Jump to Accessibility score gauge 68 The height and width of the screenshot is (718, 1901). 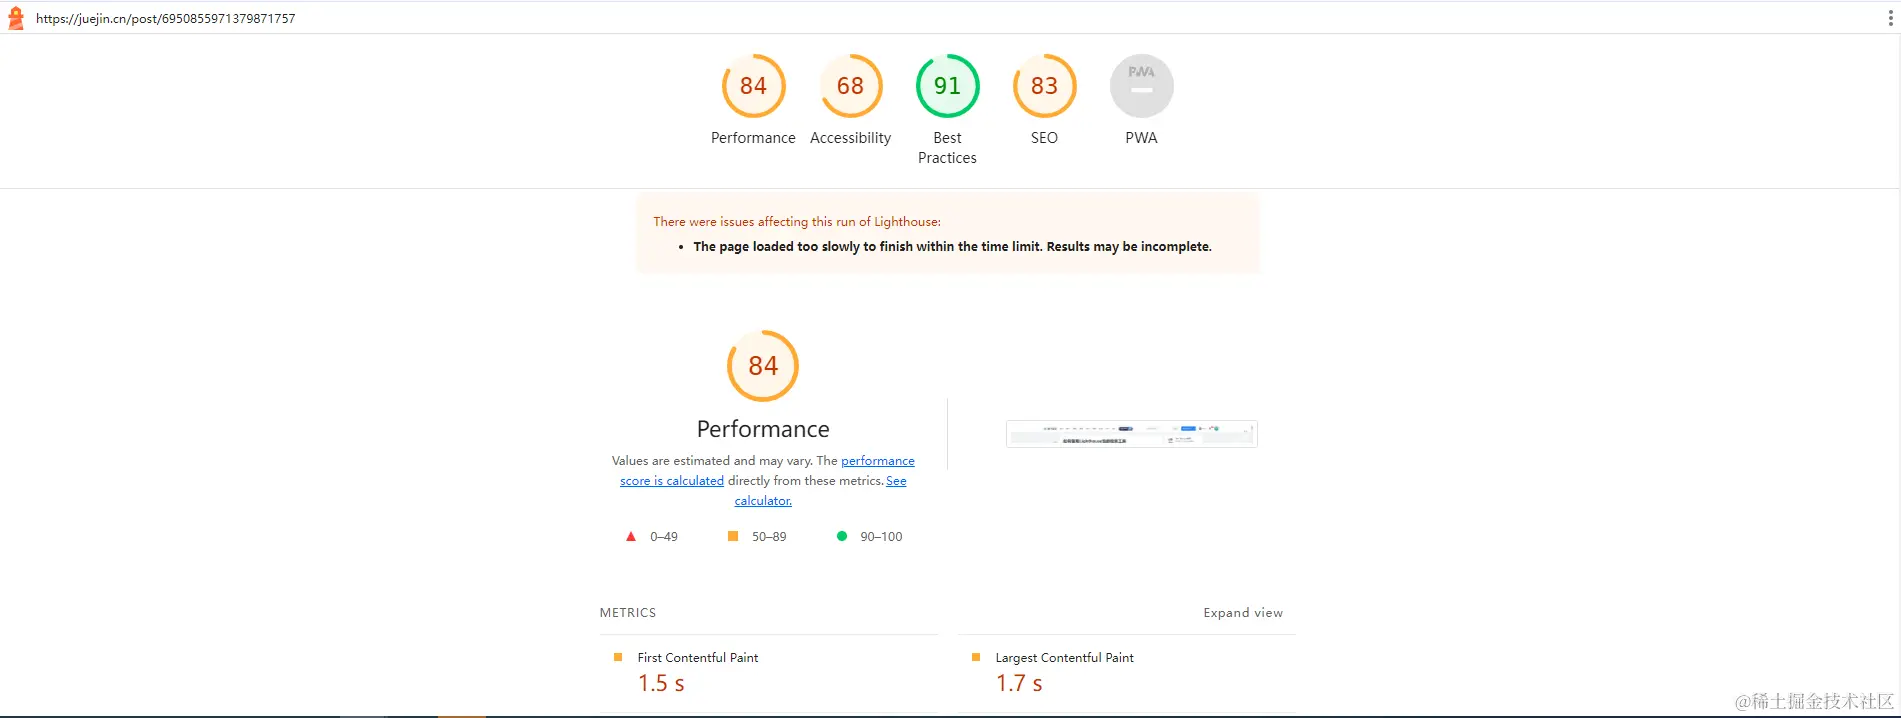tap(850, 86)
